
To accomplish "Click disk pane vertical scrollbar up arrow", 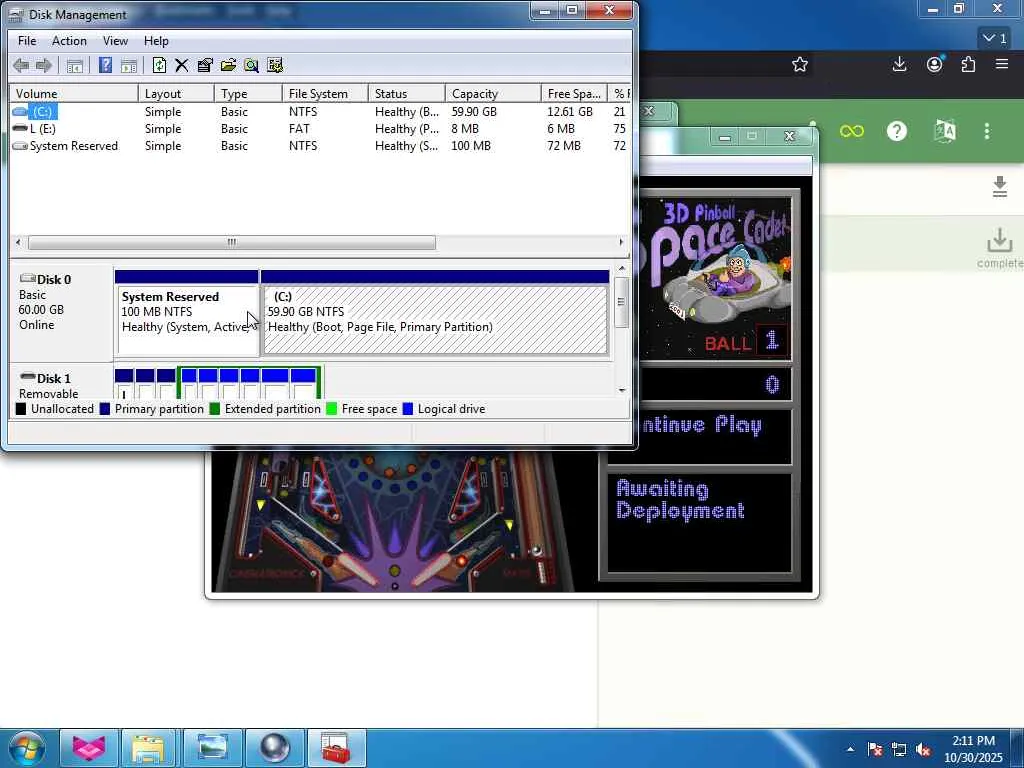I will click(622, 268).
